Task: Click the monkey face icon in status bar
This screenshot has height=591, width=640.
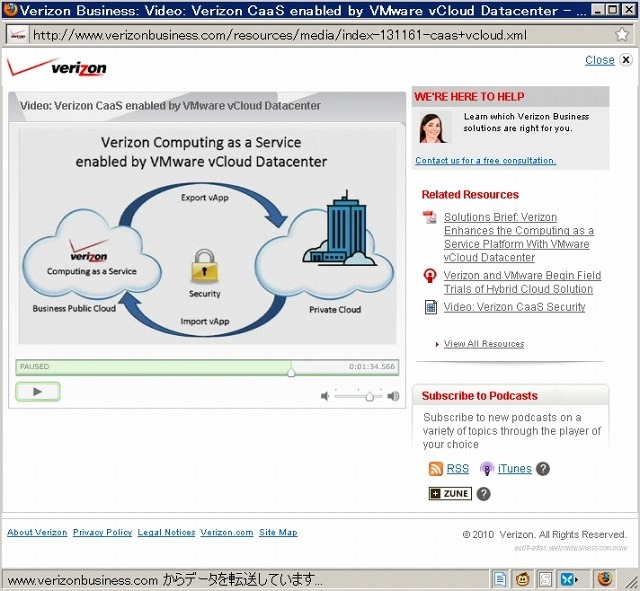Action: tap(522, 579)
